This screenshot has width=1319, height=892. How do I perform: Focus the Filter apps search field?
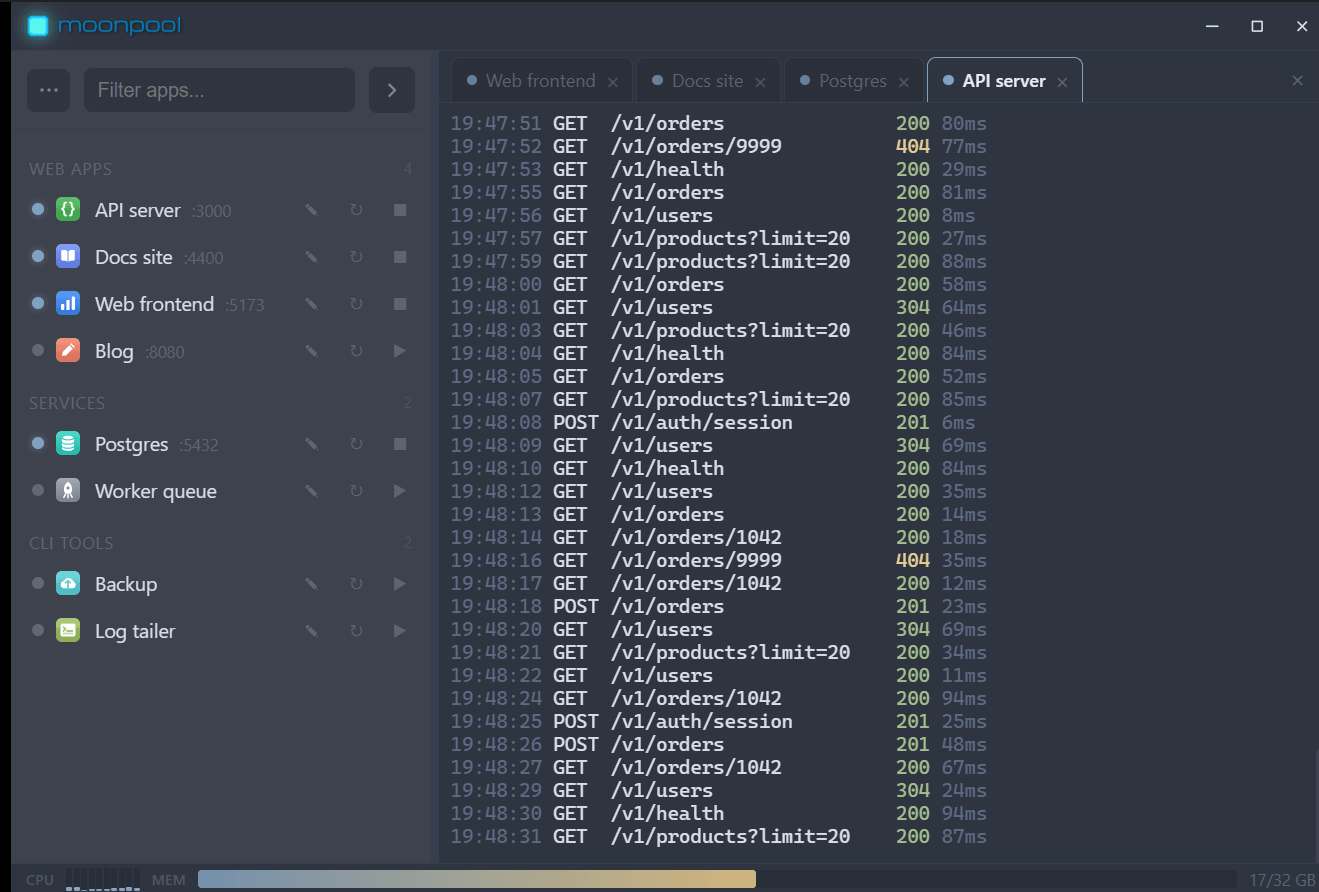(220, 90)
